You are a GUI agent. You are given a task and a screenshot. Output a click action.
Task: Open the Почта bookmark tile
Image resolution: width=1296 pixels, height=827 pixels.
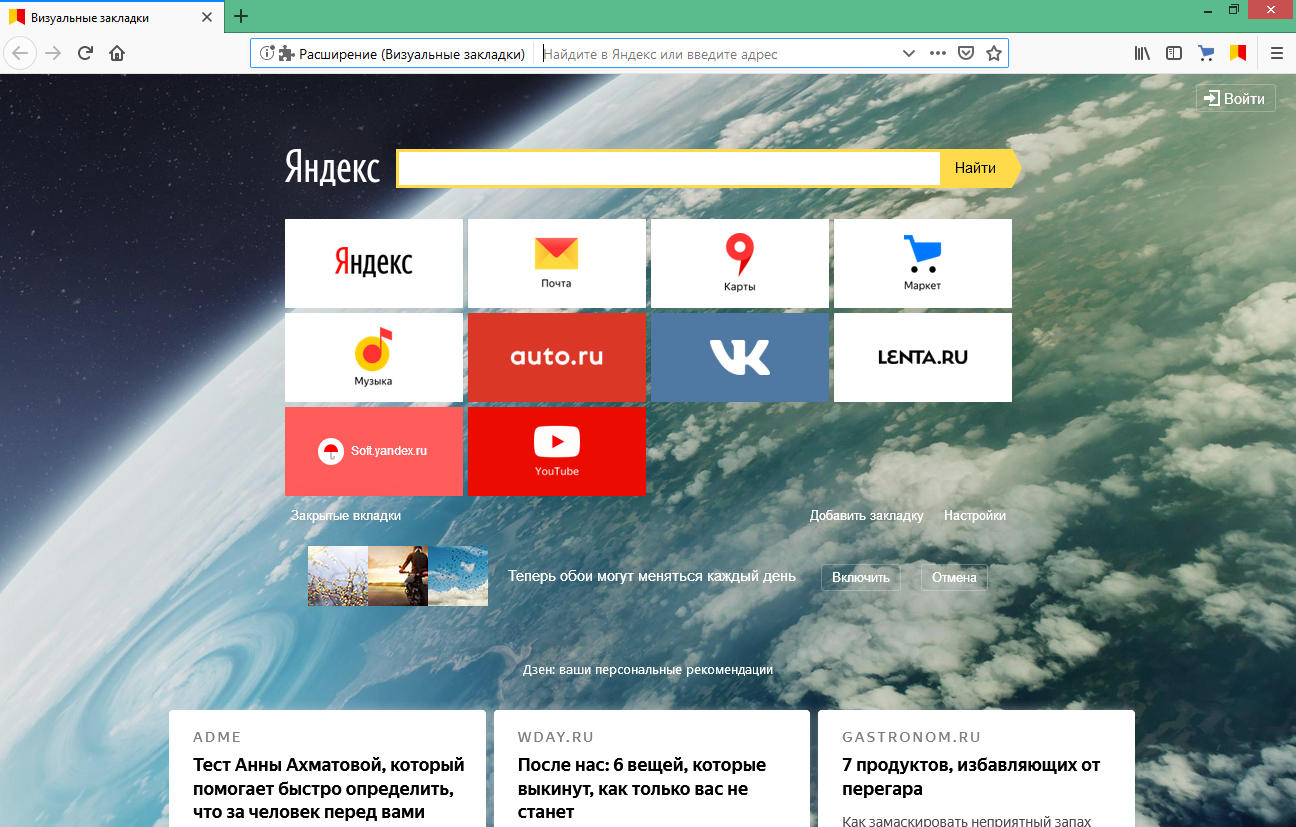556,262
